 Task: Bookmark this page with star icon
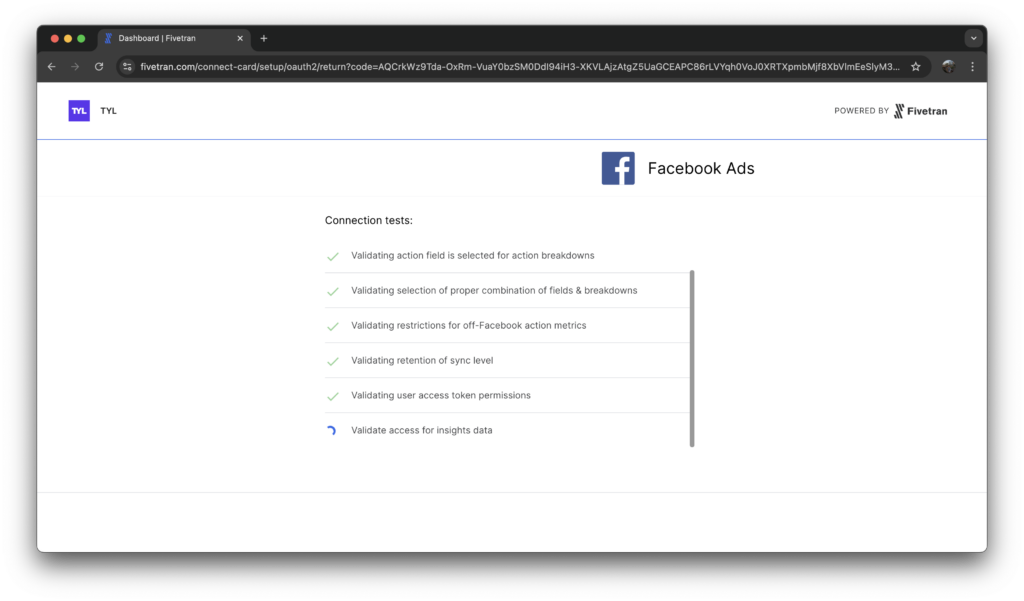(x=915, y=67)
